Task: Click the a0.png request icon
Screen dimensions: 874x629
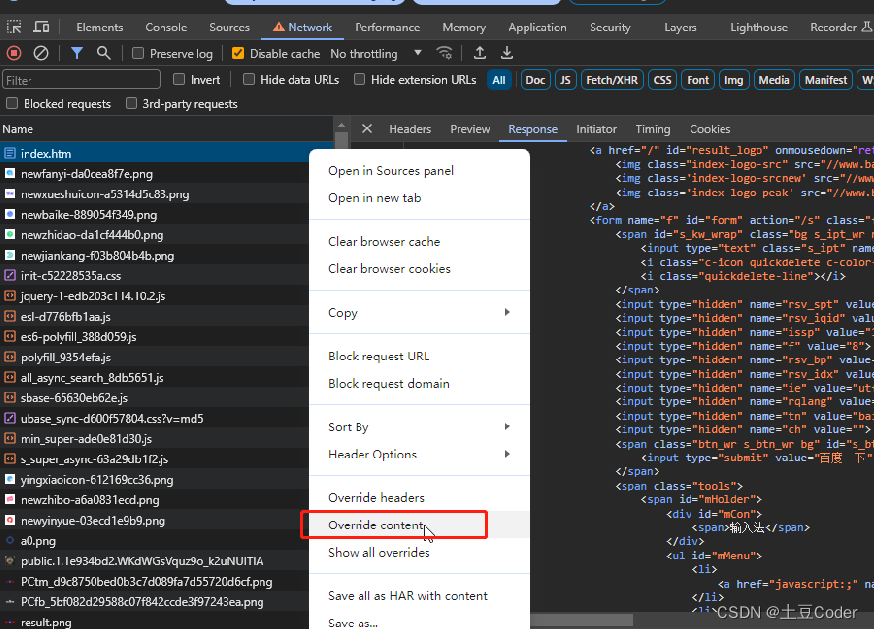Action: pyautogui.click(x=9, y=540)
